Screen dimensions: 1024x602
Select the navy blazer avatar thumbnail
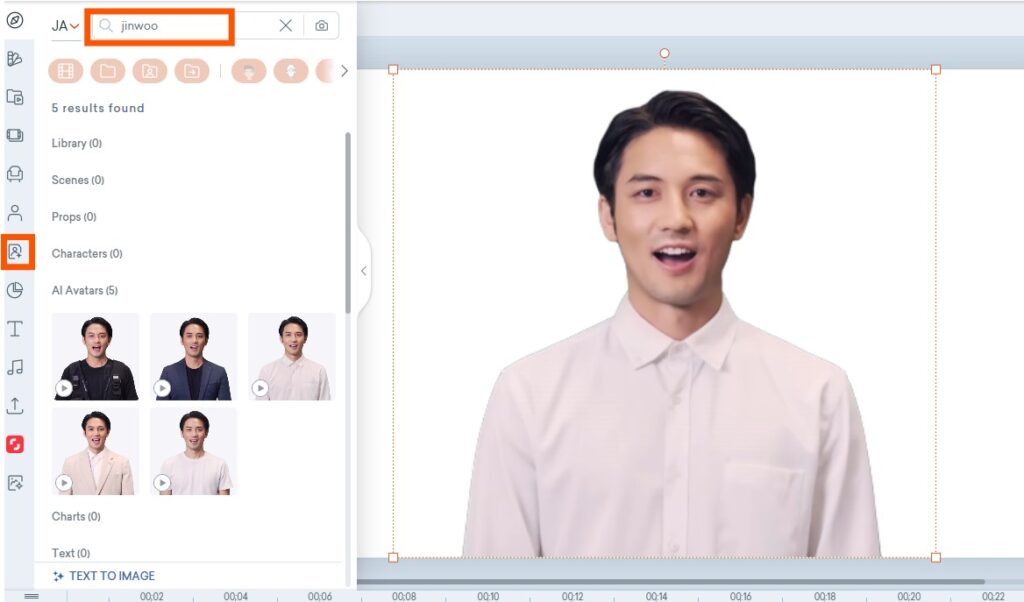coord(193,357)
